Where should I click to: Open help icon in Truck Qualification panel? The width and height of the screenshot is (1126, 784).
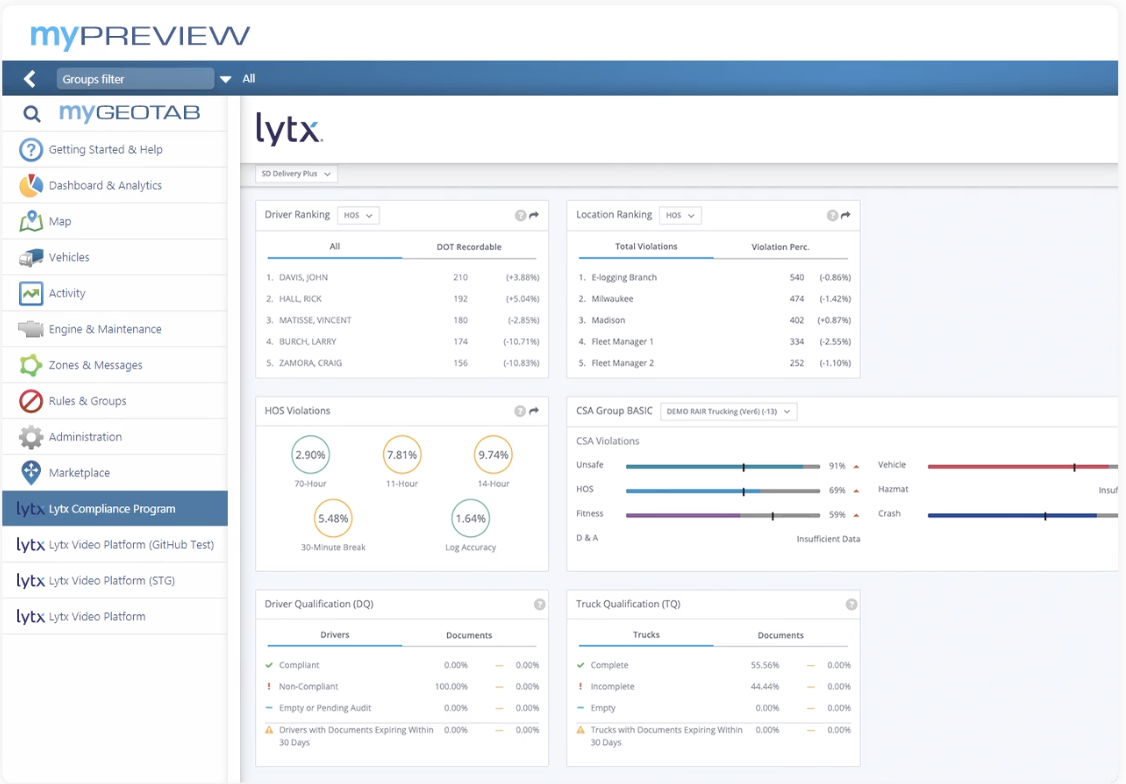point(851,605)
